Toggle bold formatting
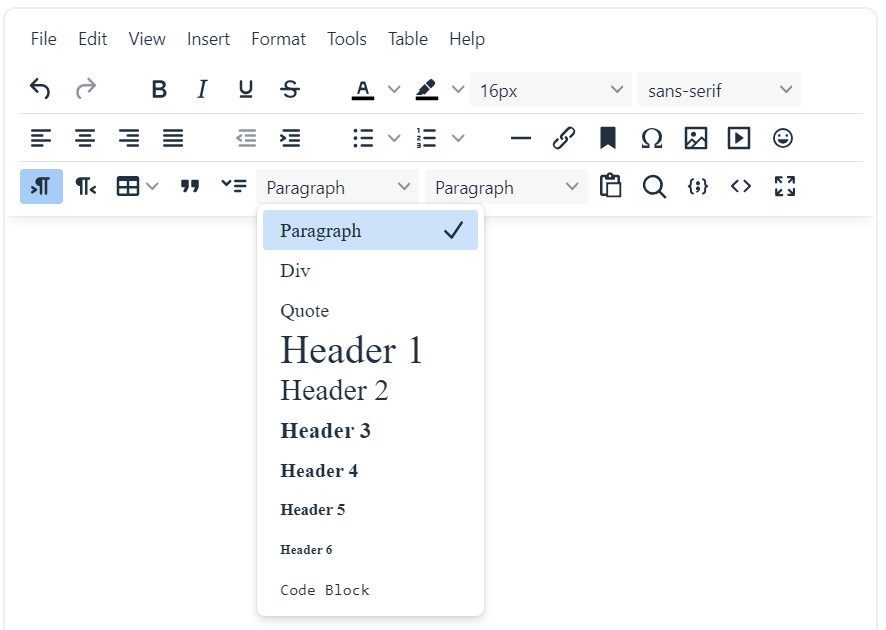 point(159,90)
